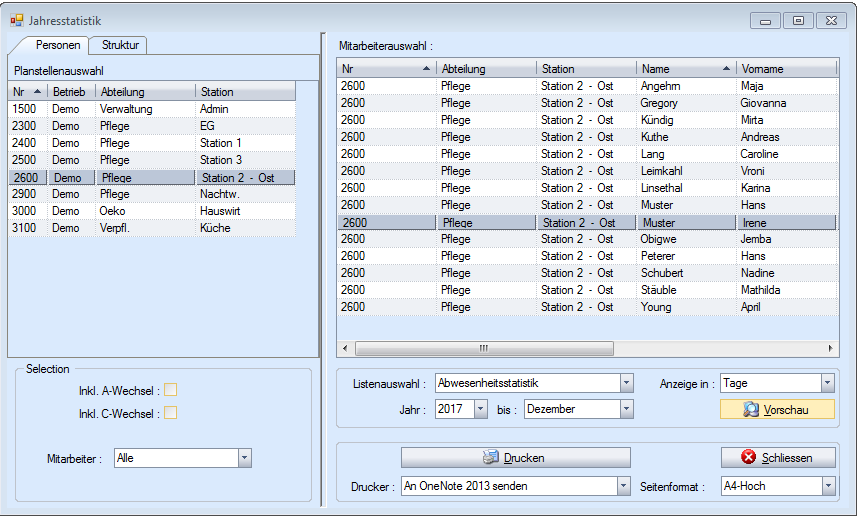Click the Jahresstatistik window title icon

[x=17, y=20]
